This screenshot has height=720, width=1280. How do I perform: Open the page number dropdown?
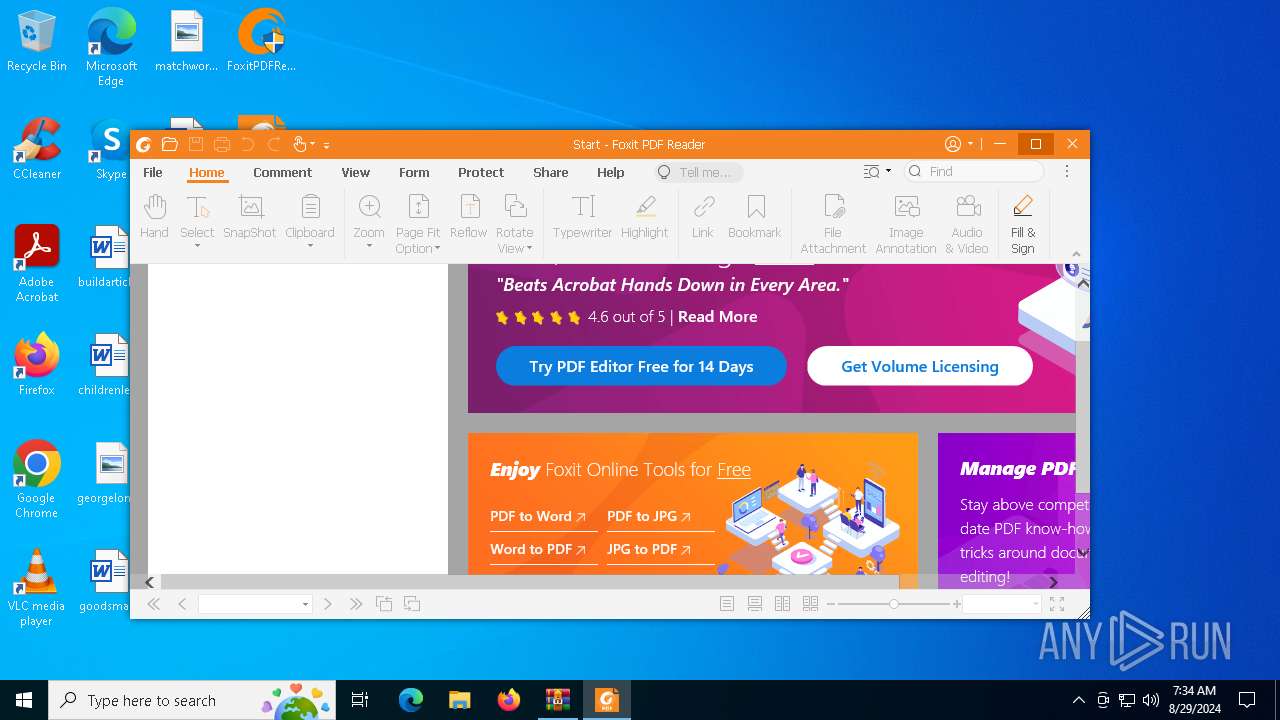tap(305, 604)
